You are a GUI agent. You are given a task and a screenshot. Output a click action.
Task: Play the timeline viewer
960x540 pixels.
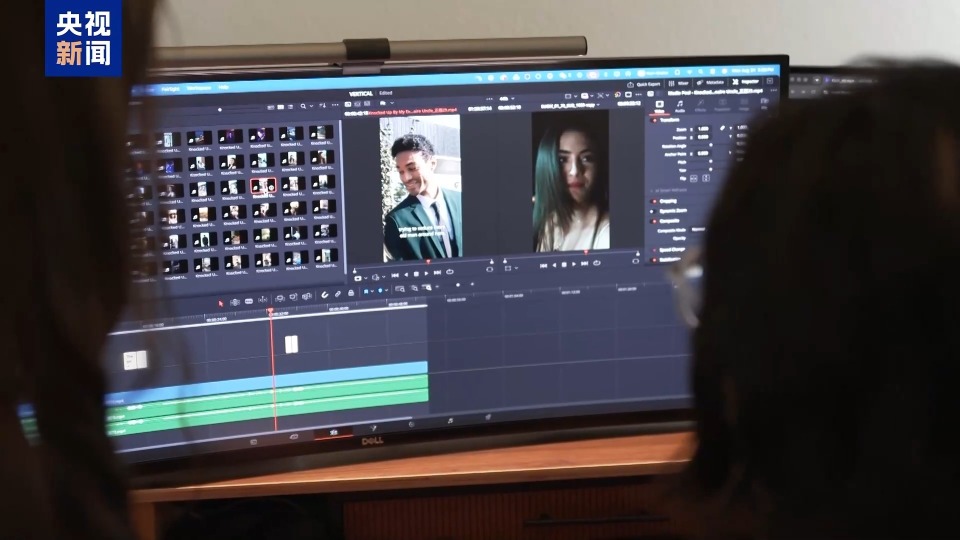pos(574,264)
